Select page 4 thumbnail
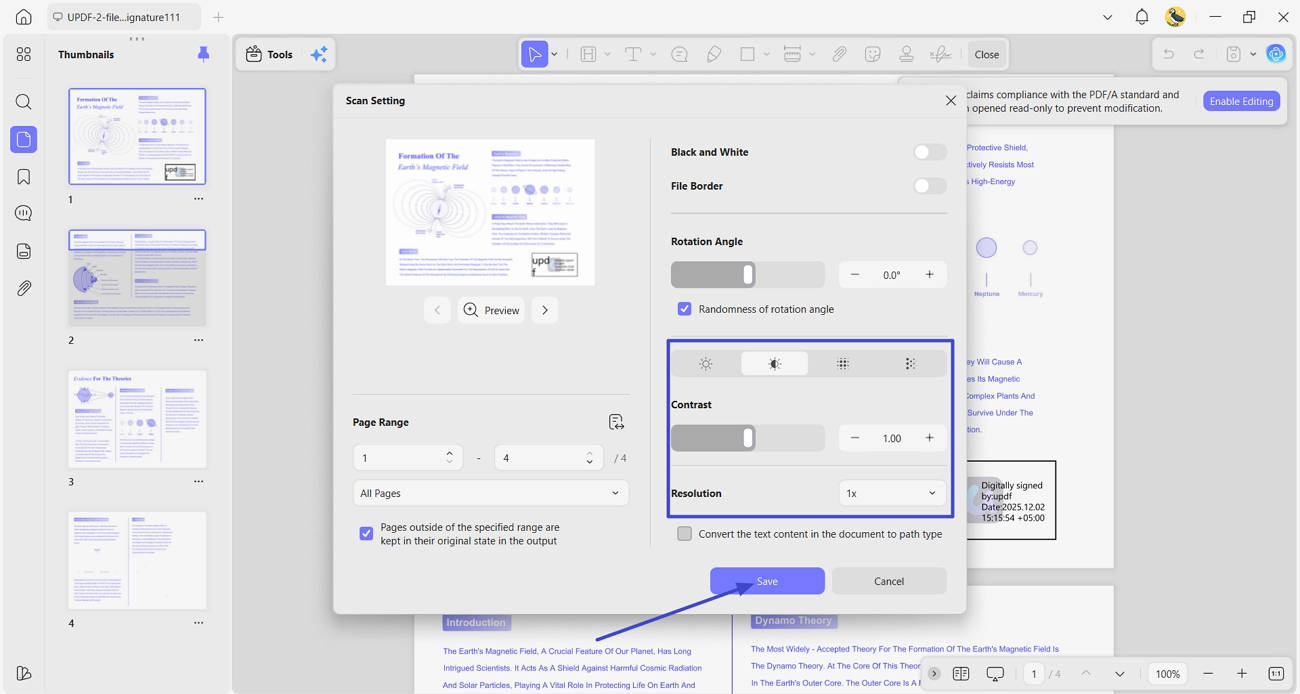1300x694 pixels. click(137, 560)
